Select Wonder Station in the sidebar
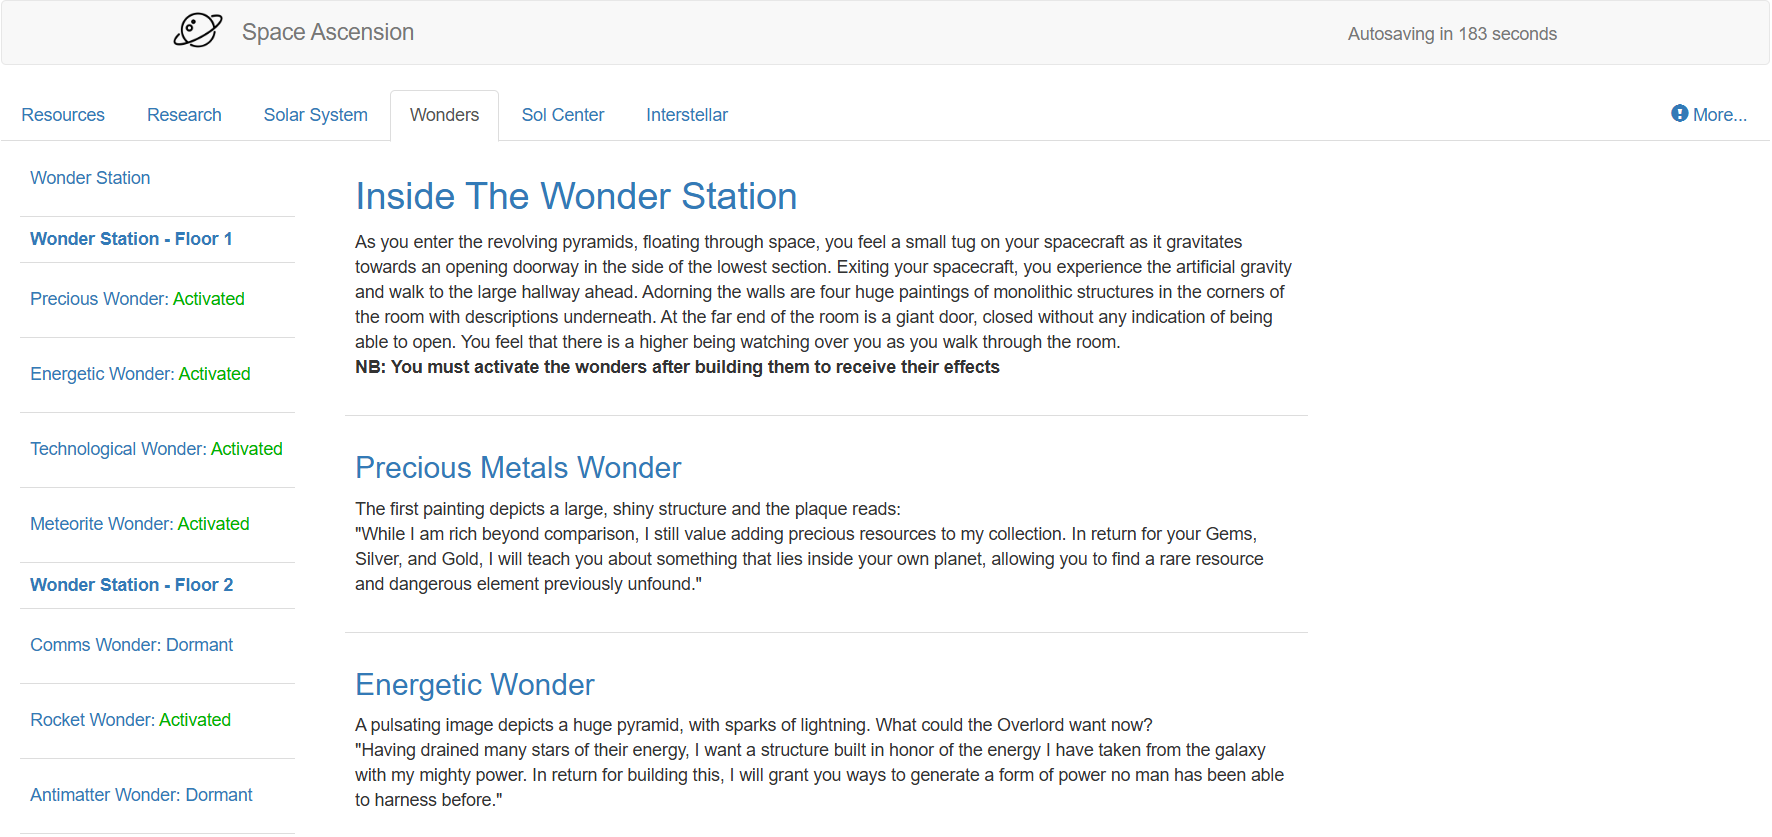The height and width of the screenshot is (837, 1772). 90,178
